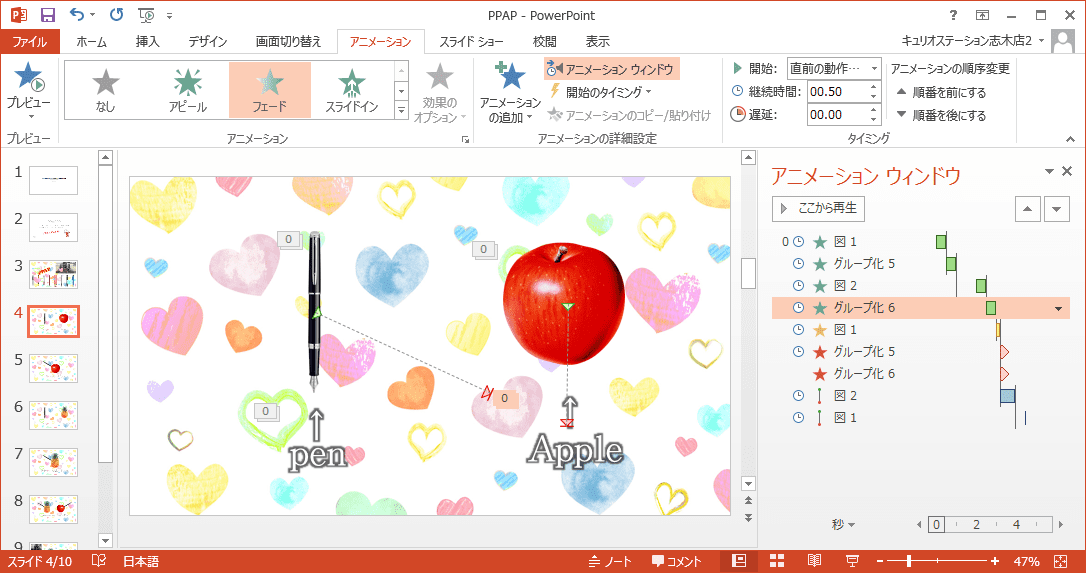Click the Help question mark icon
Screen dimensions: 1086x573
(953, 15)
